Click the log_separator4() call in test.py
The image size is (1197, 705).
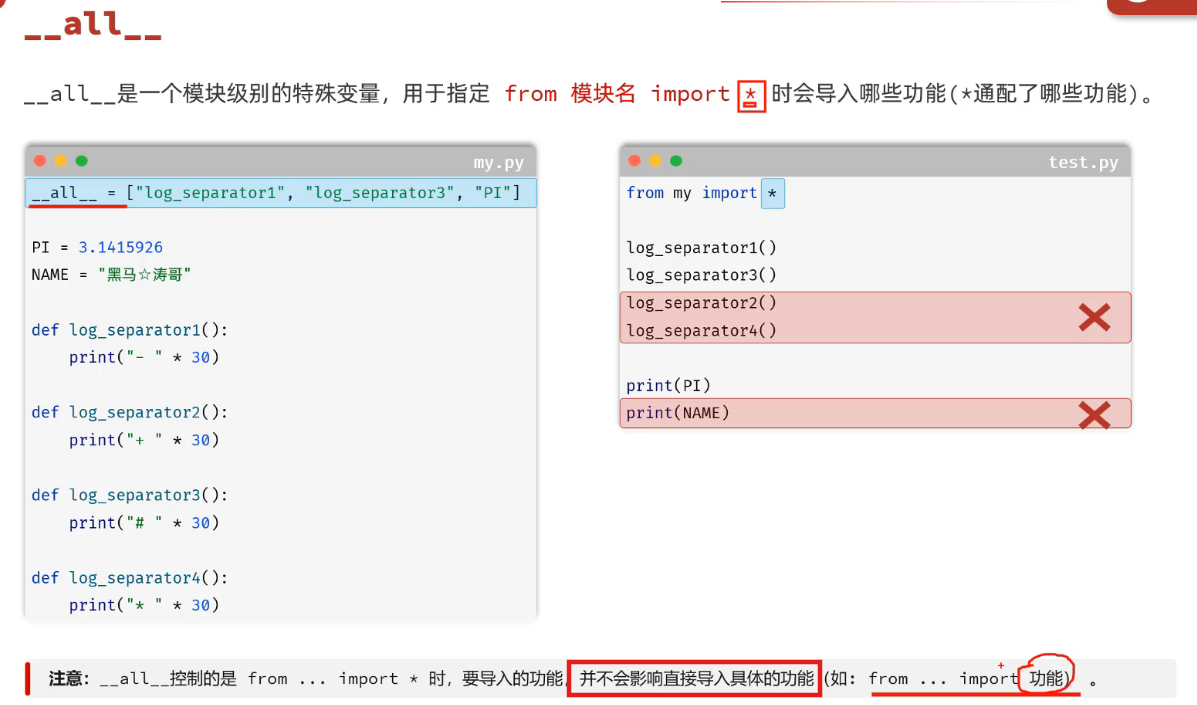702,330
